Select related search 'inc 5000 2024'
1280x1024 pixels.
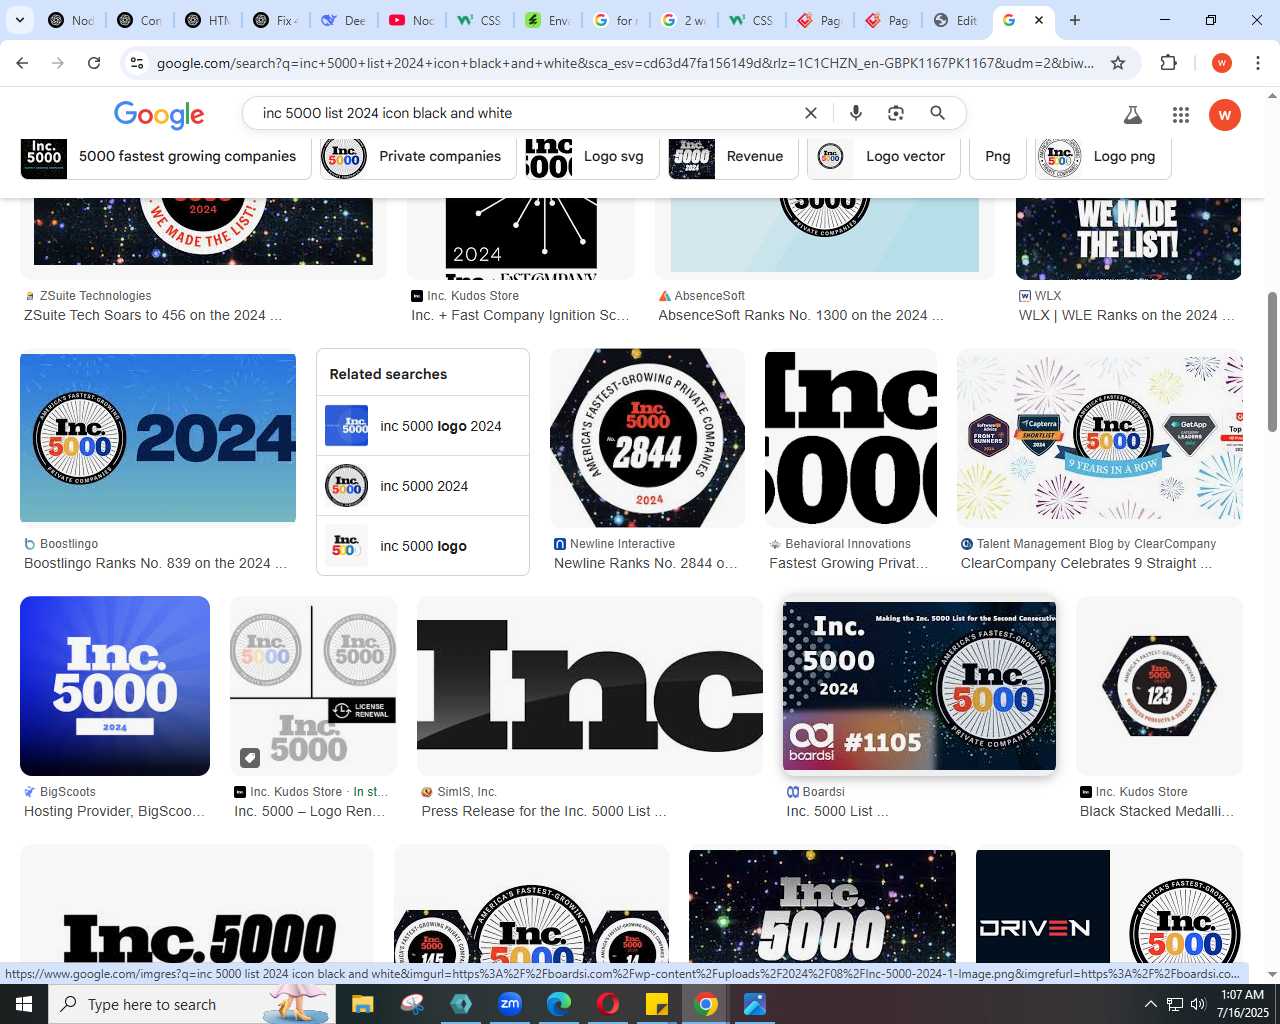point(423,486)
